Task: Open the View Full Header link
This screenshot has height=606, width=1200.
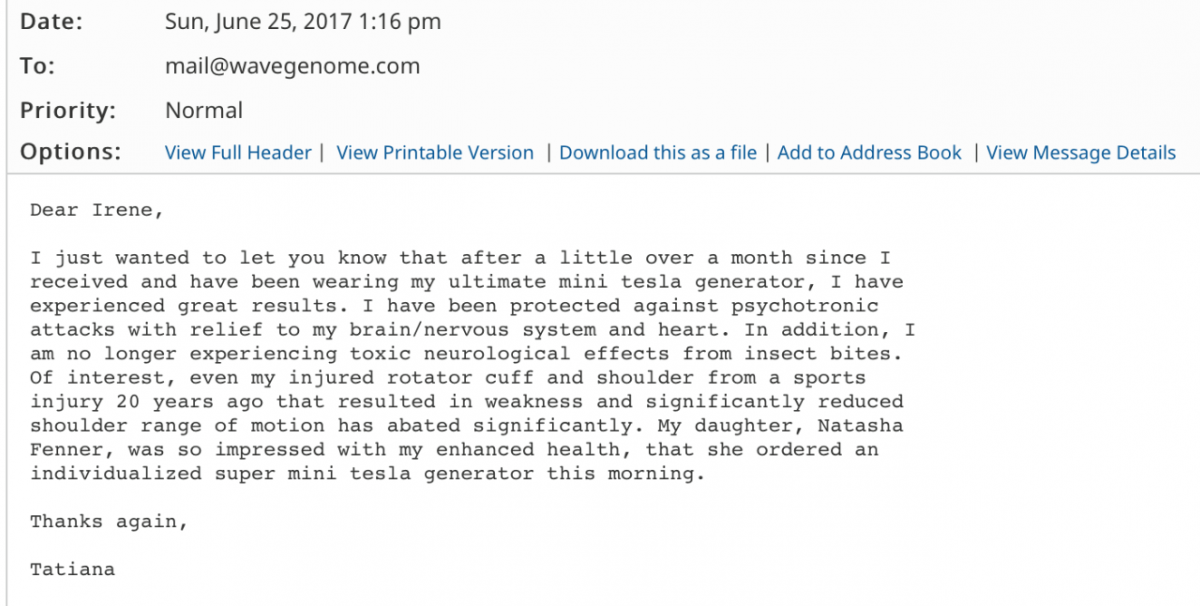Action: pyautogui.click(x=238, y=153)
